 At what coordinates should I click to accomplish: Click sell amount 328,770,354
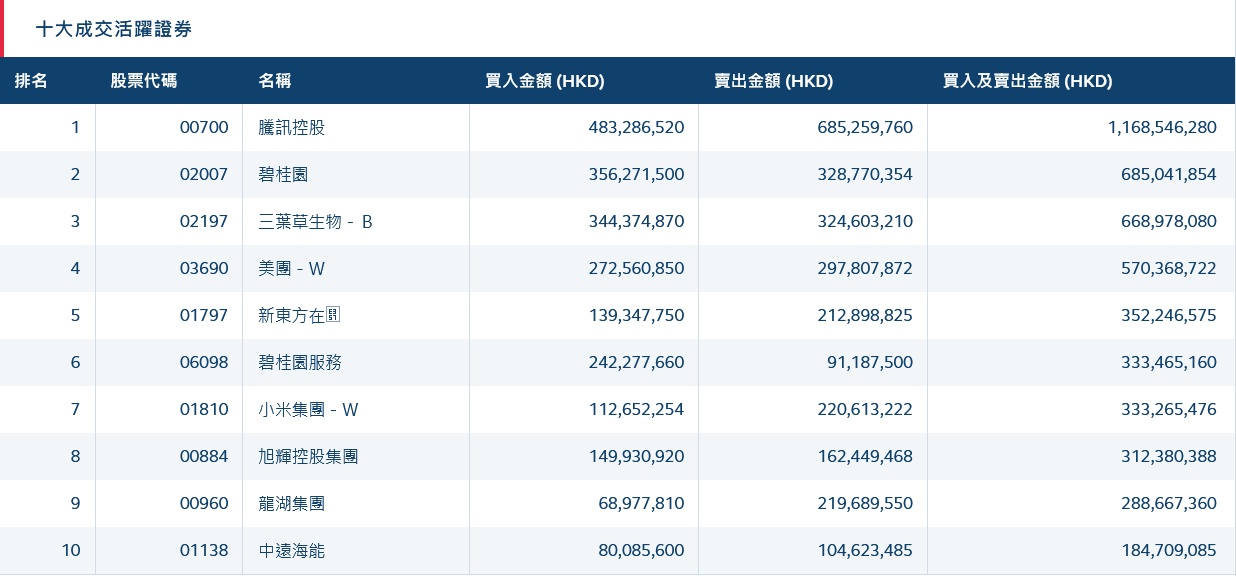(x=866, y=175)
